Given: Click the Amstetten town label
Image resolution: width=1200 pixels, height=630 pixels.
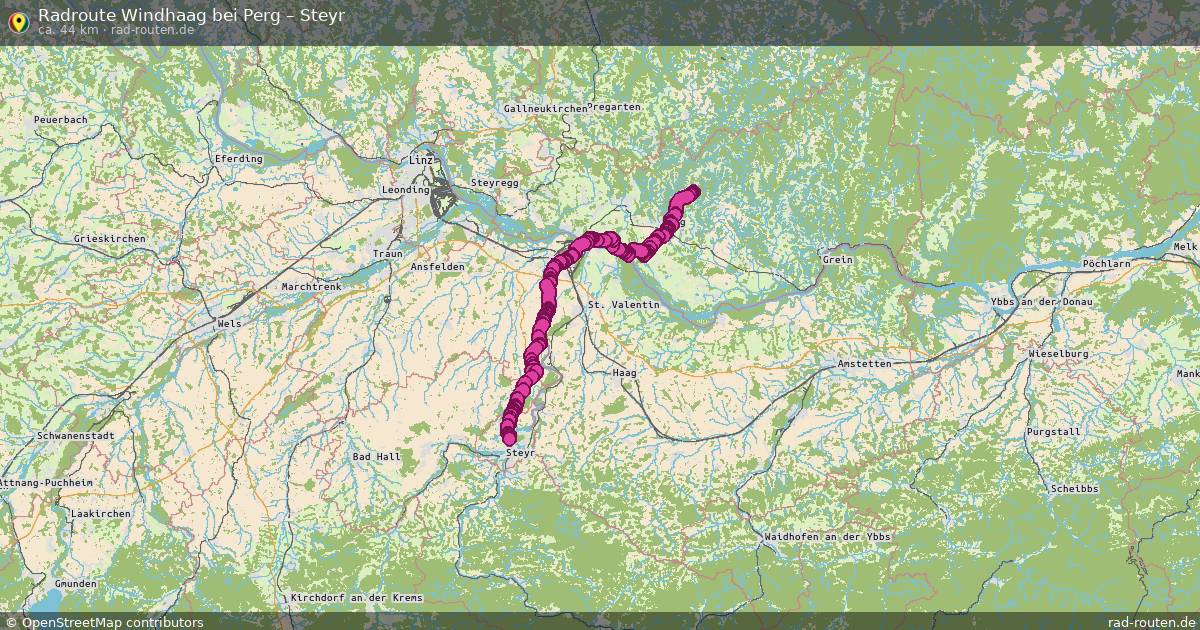Looking at the screenshot, I should (865, 364).
